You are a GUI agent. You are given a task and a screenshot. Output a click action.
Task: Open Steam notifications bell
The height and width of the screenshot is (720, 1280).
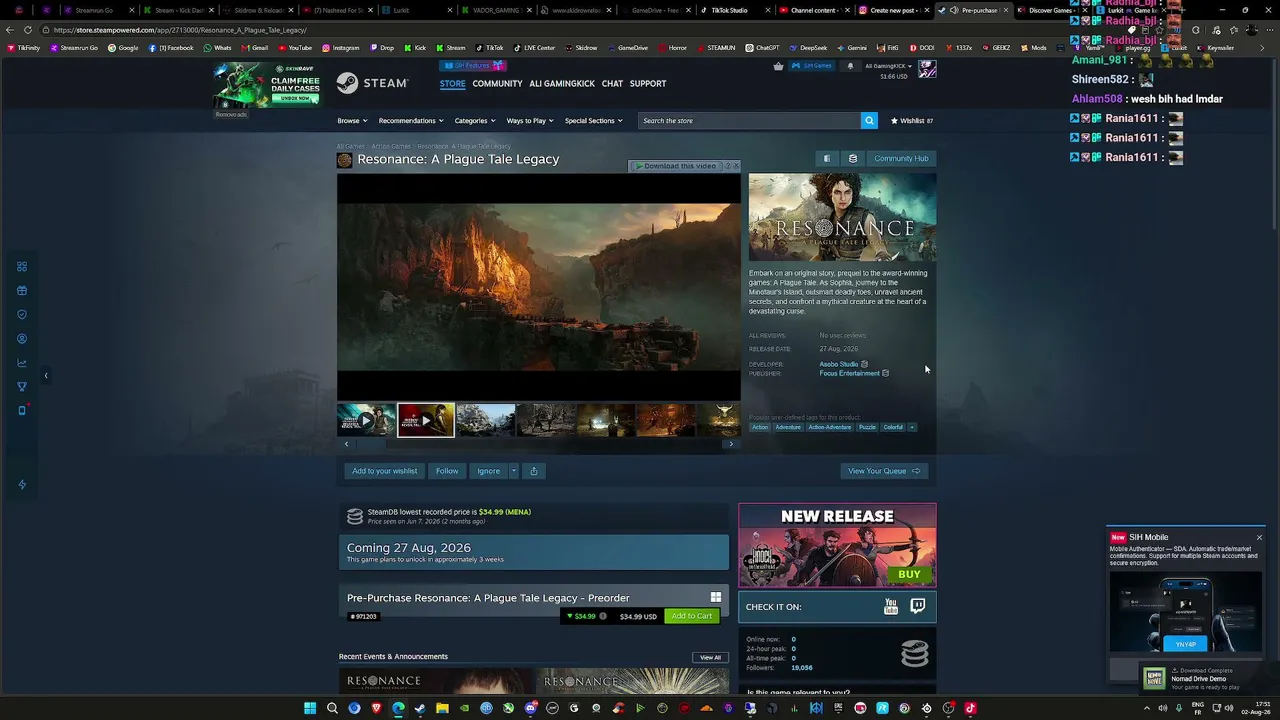[850, 66]
